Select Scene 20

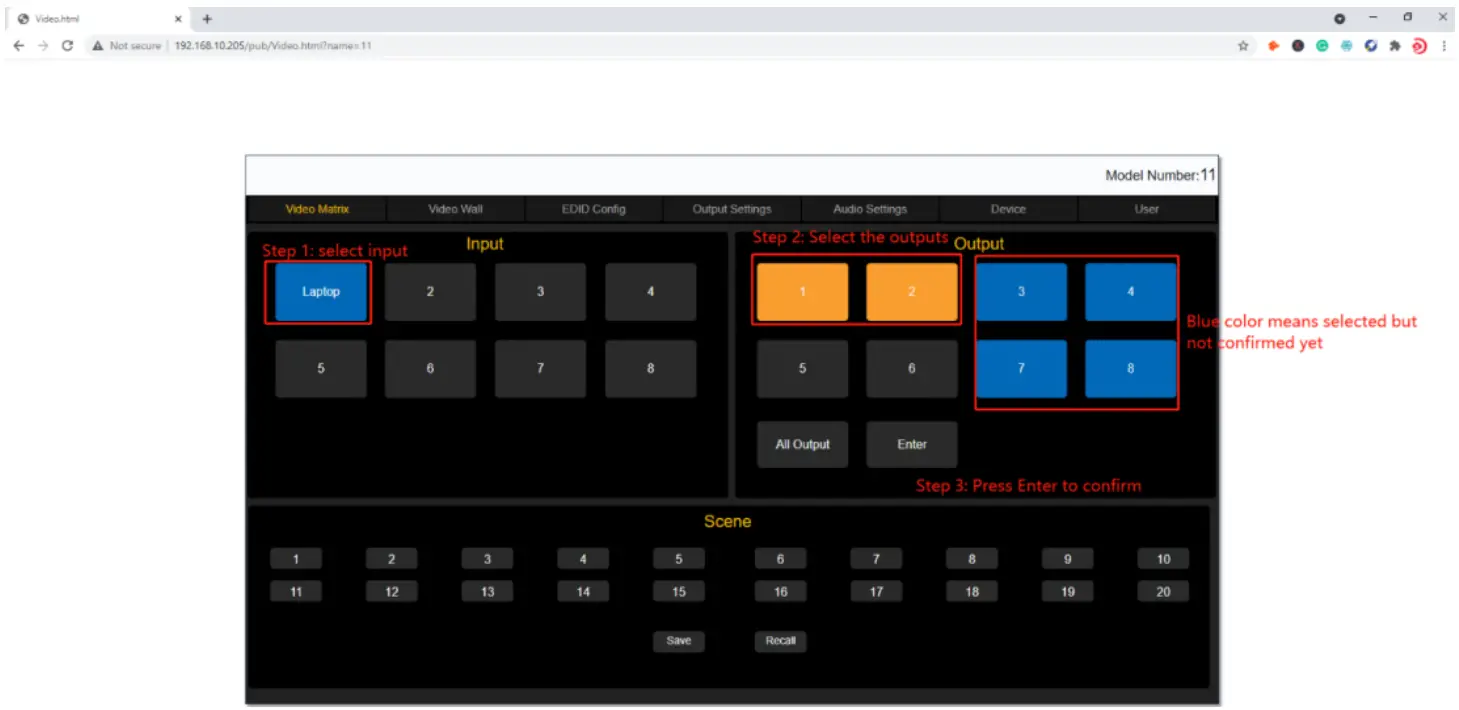click(1163, 591)
